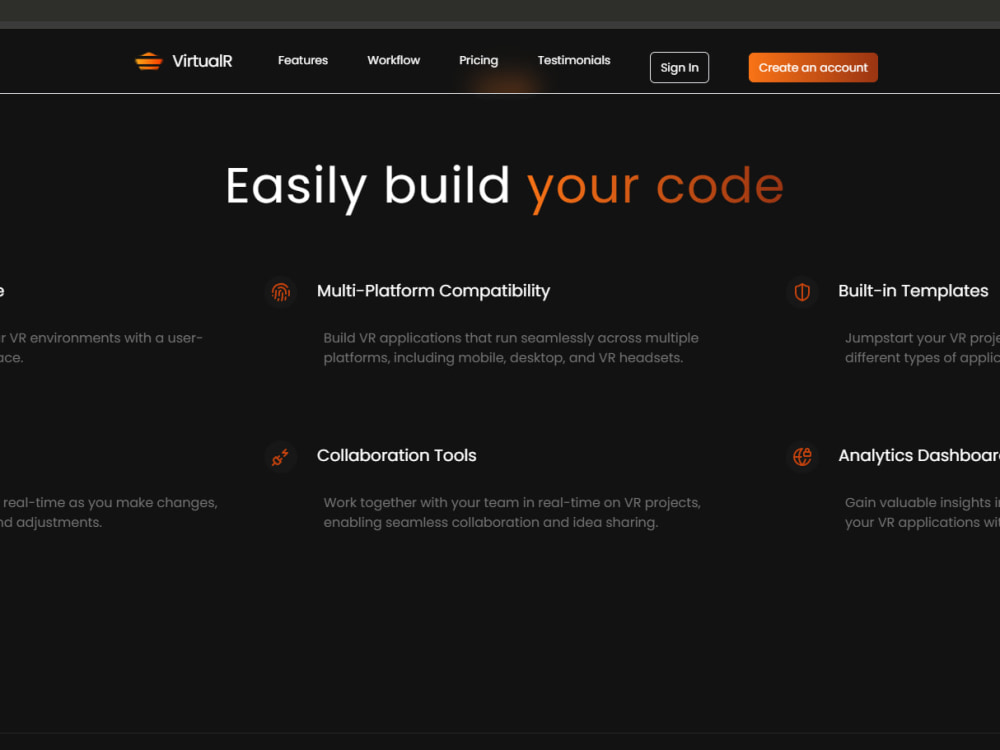
Task: Select the Analytics Dashboard heading
Action: (x=919, y=455)
